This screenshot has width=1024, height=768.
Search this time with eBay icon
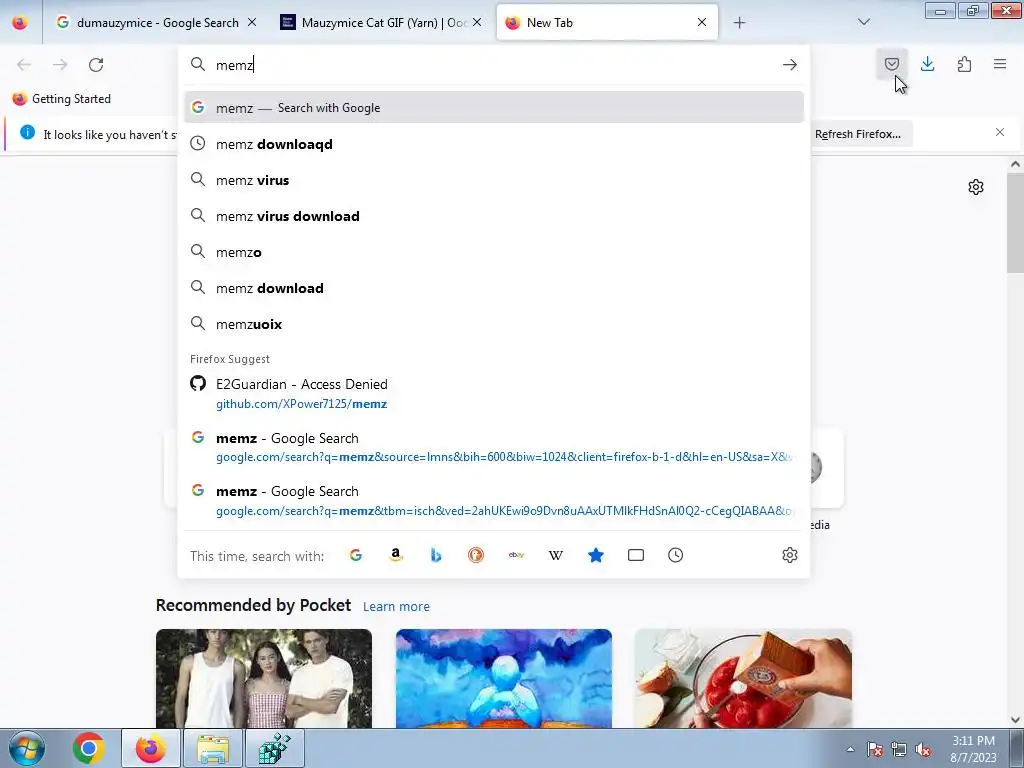516,555
